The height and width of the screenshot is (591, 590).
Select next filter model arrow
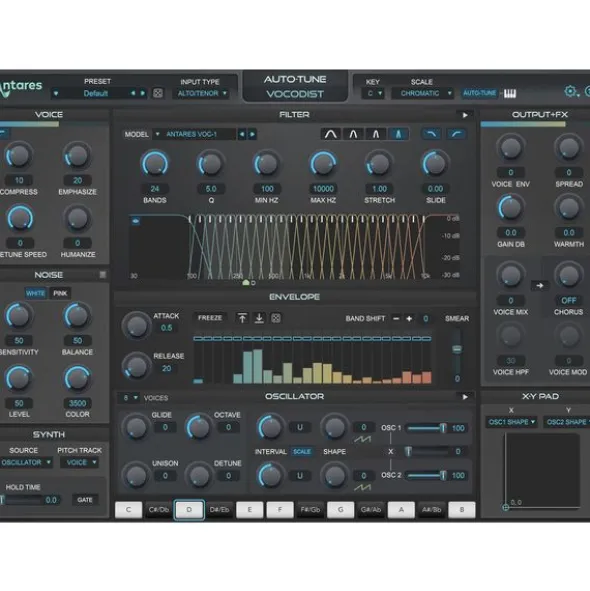click(x=252, y=134)
